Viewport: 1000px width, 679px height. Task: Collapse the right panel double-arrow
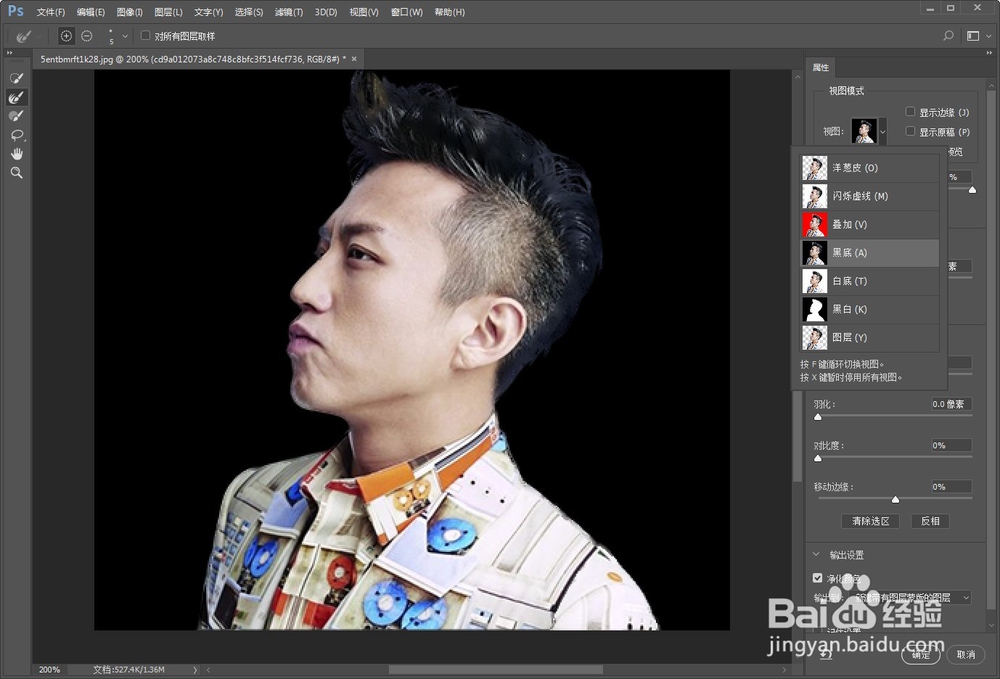pos(989,53)
